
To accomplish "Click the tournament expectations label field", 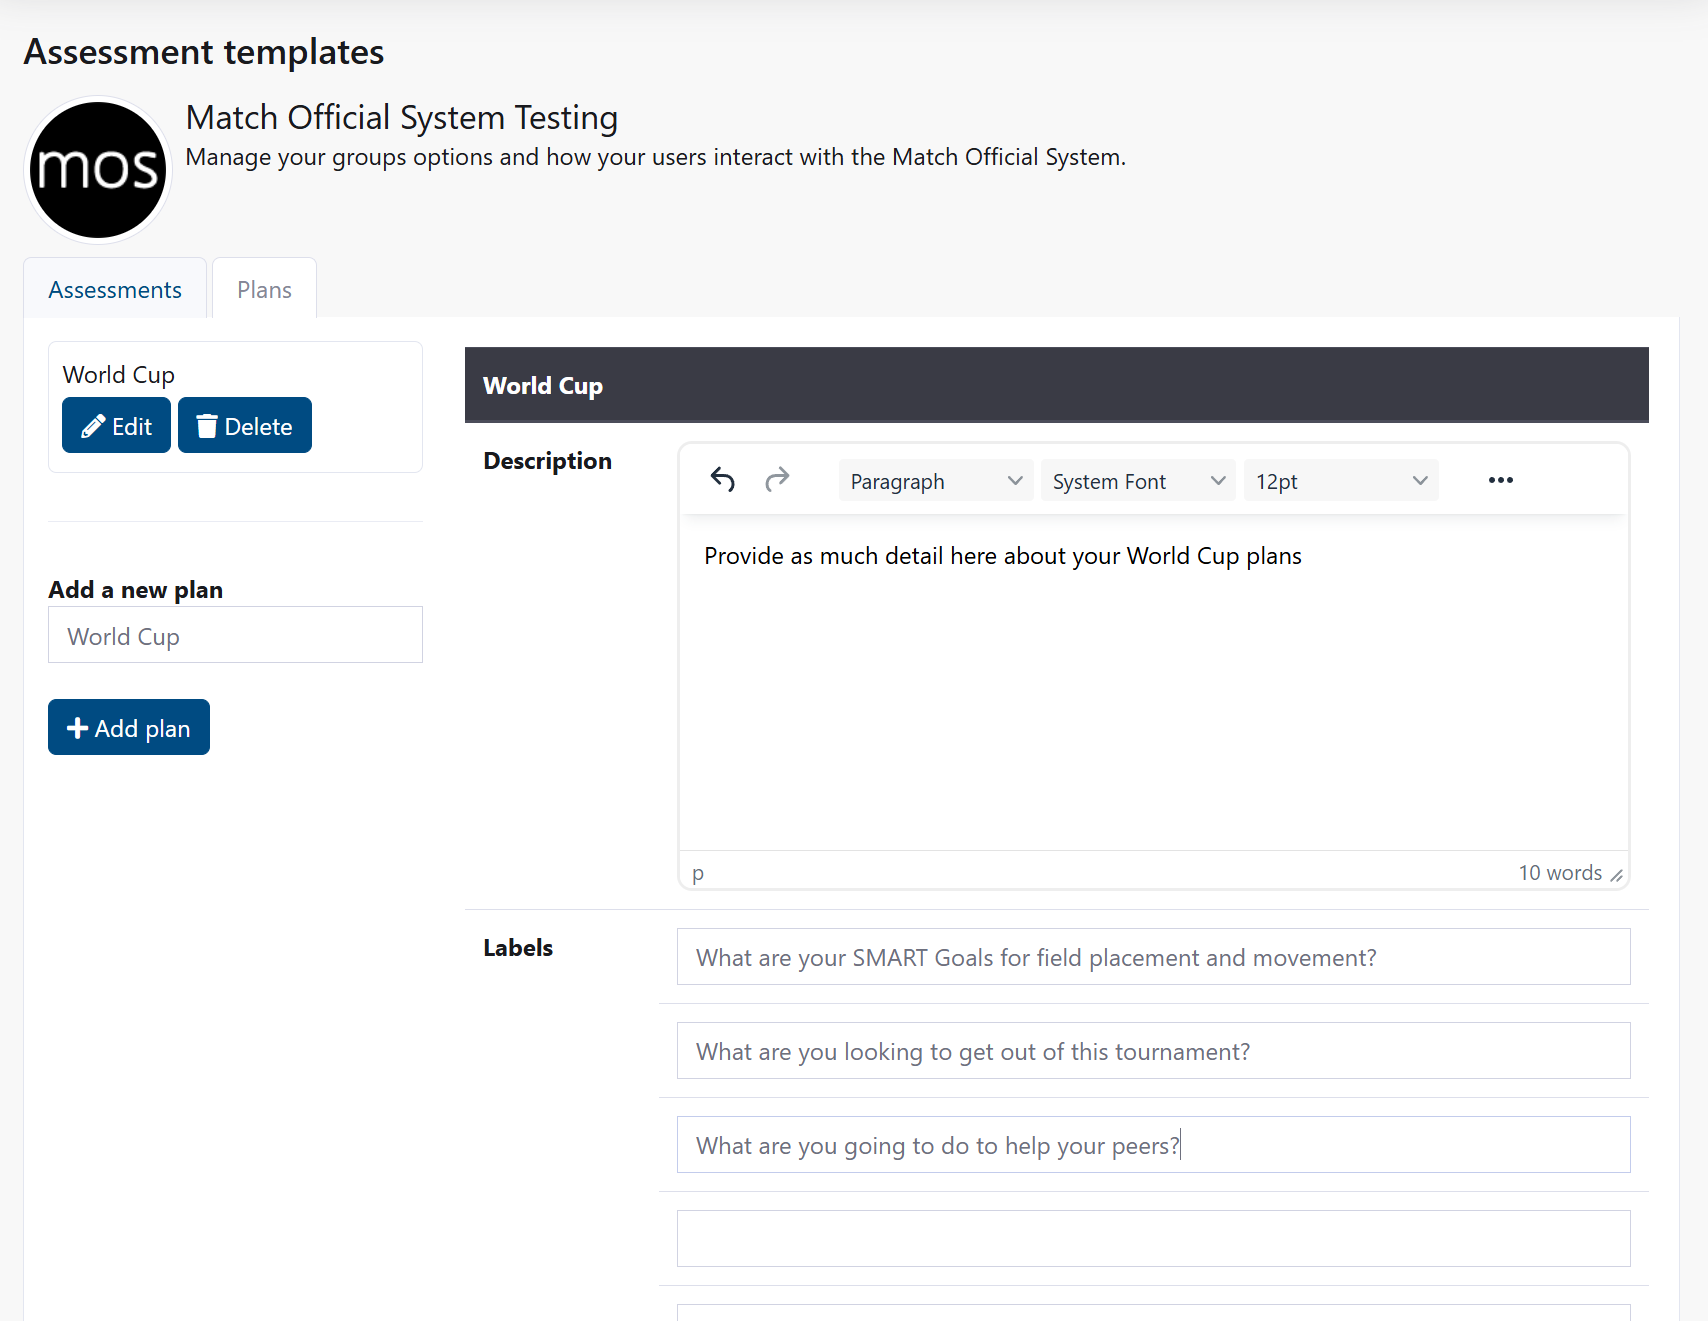I will [x=1152, y=1051].
